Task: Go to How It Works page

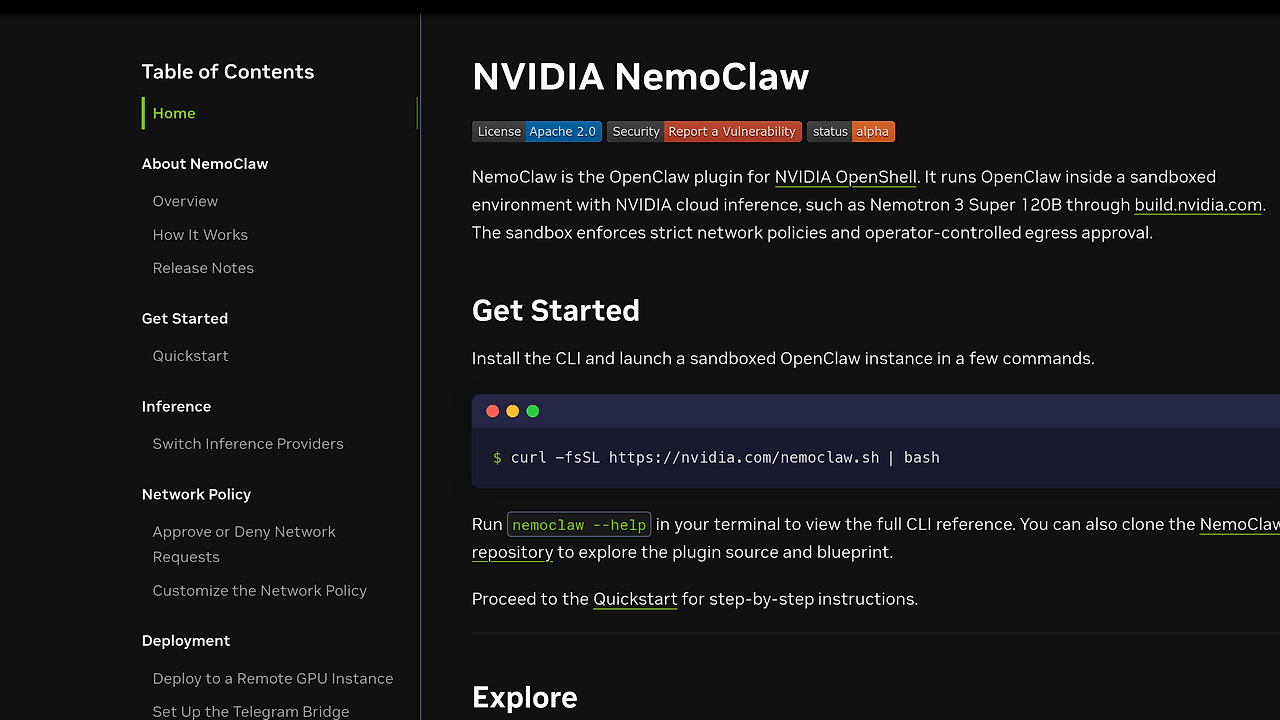Action: (x=200, y=235)
